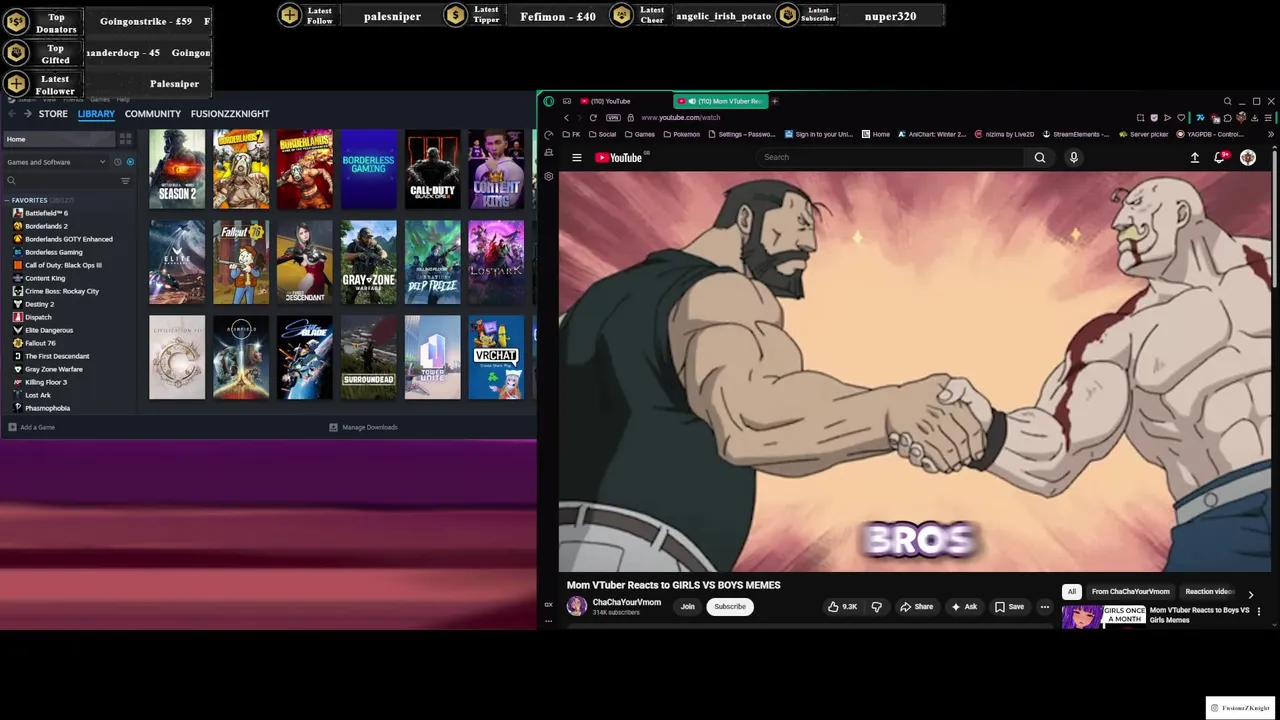This screenshot has height=720, width=1280.
Task: Open Manage Downloads in Steam
Action: click(364, 427)
